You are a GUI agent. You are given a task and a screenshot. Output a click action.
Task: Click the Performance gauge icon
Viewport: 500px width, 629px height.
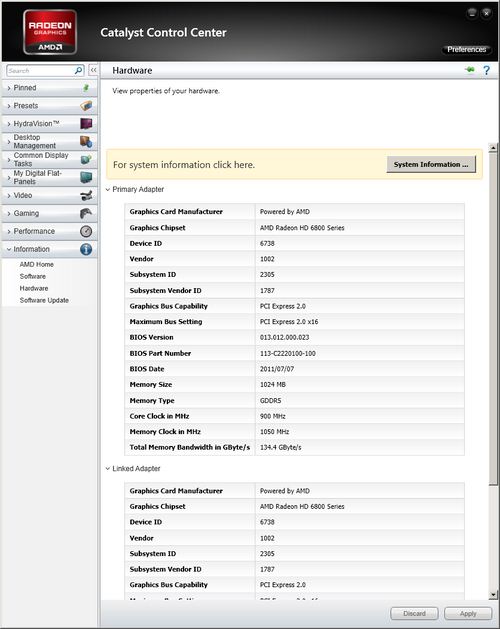(86, 231)
